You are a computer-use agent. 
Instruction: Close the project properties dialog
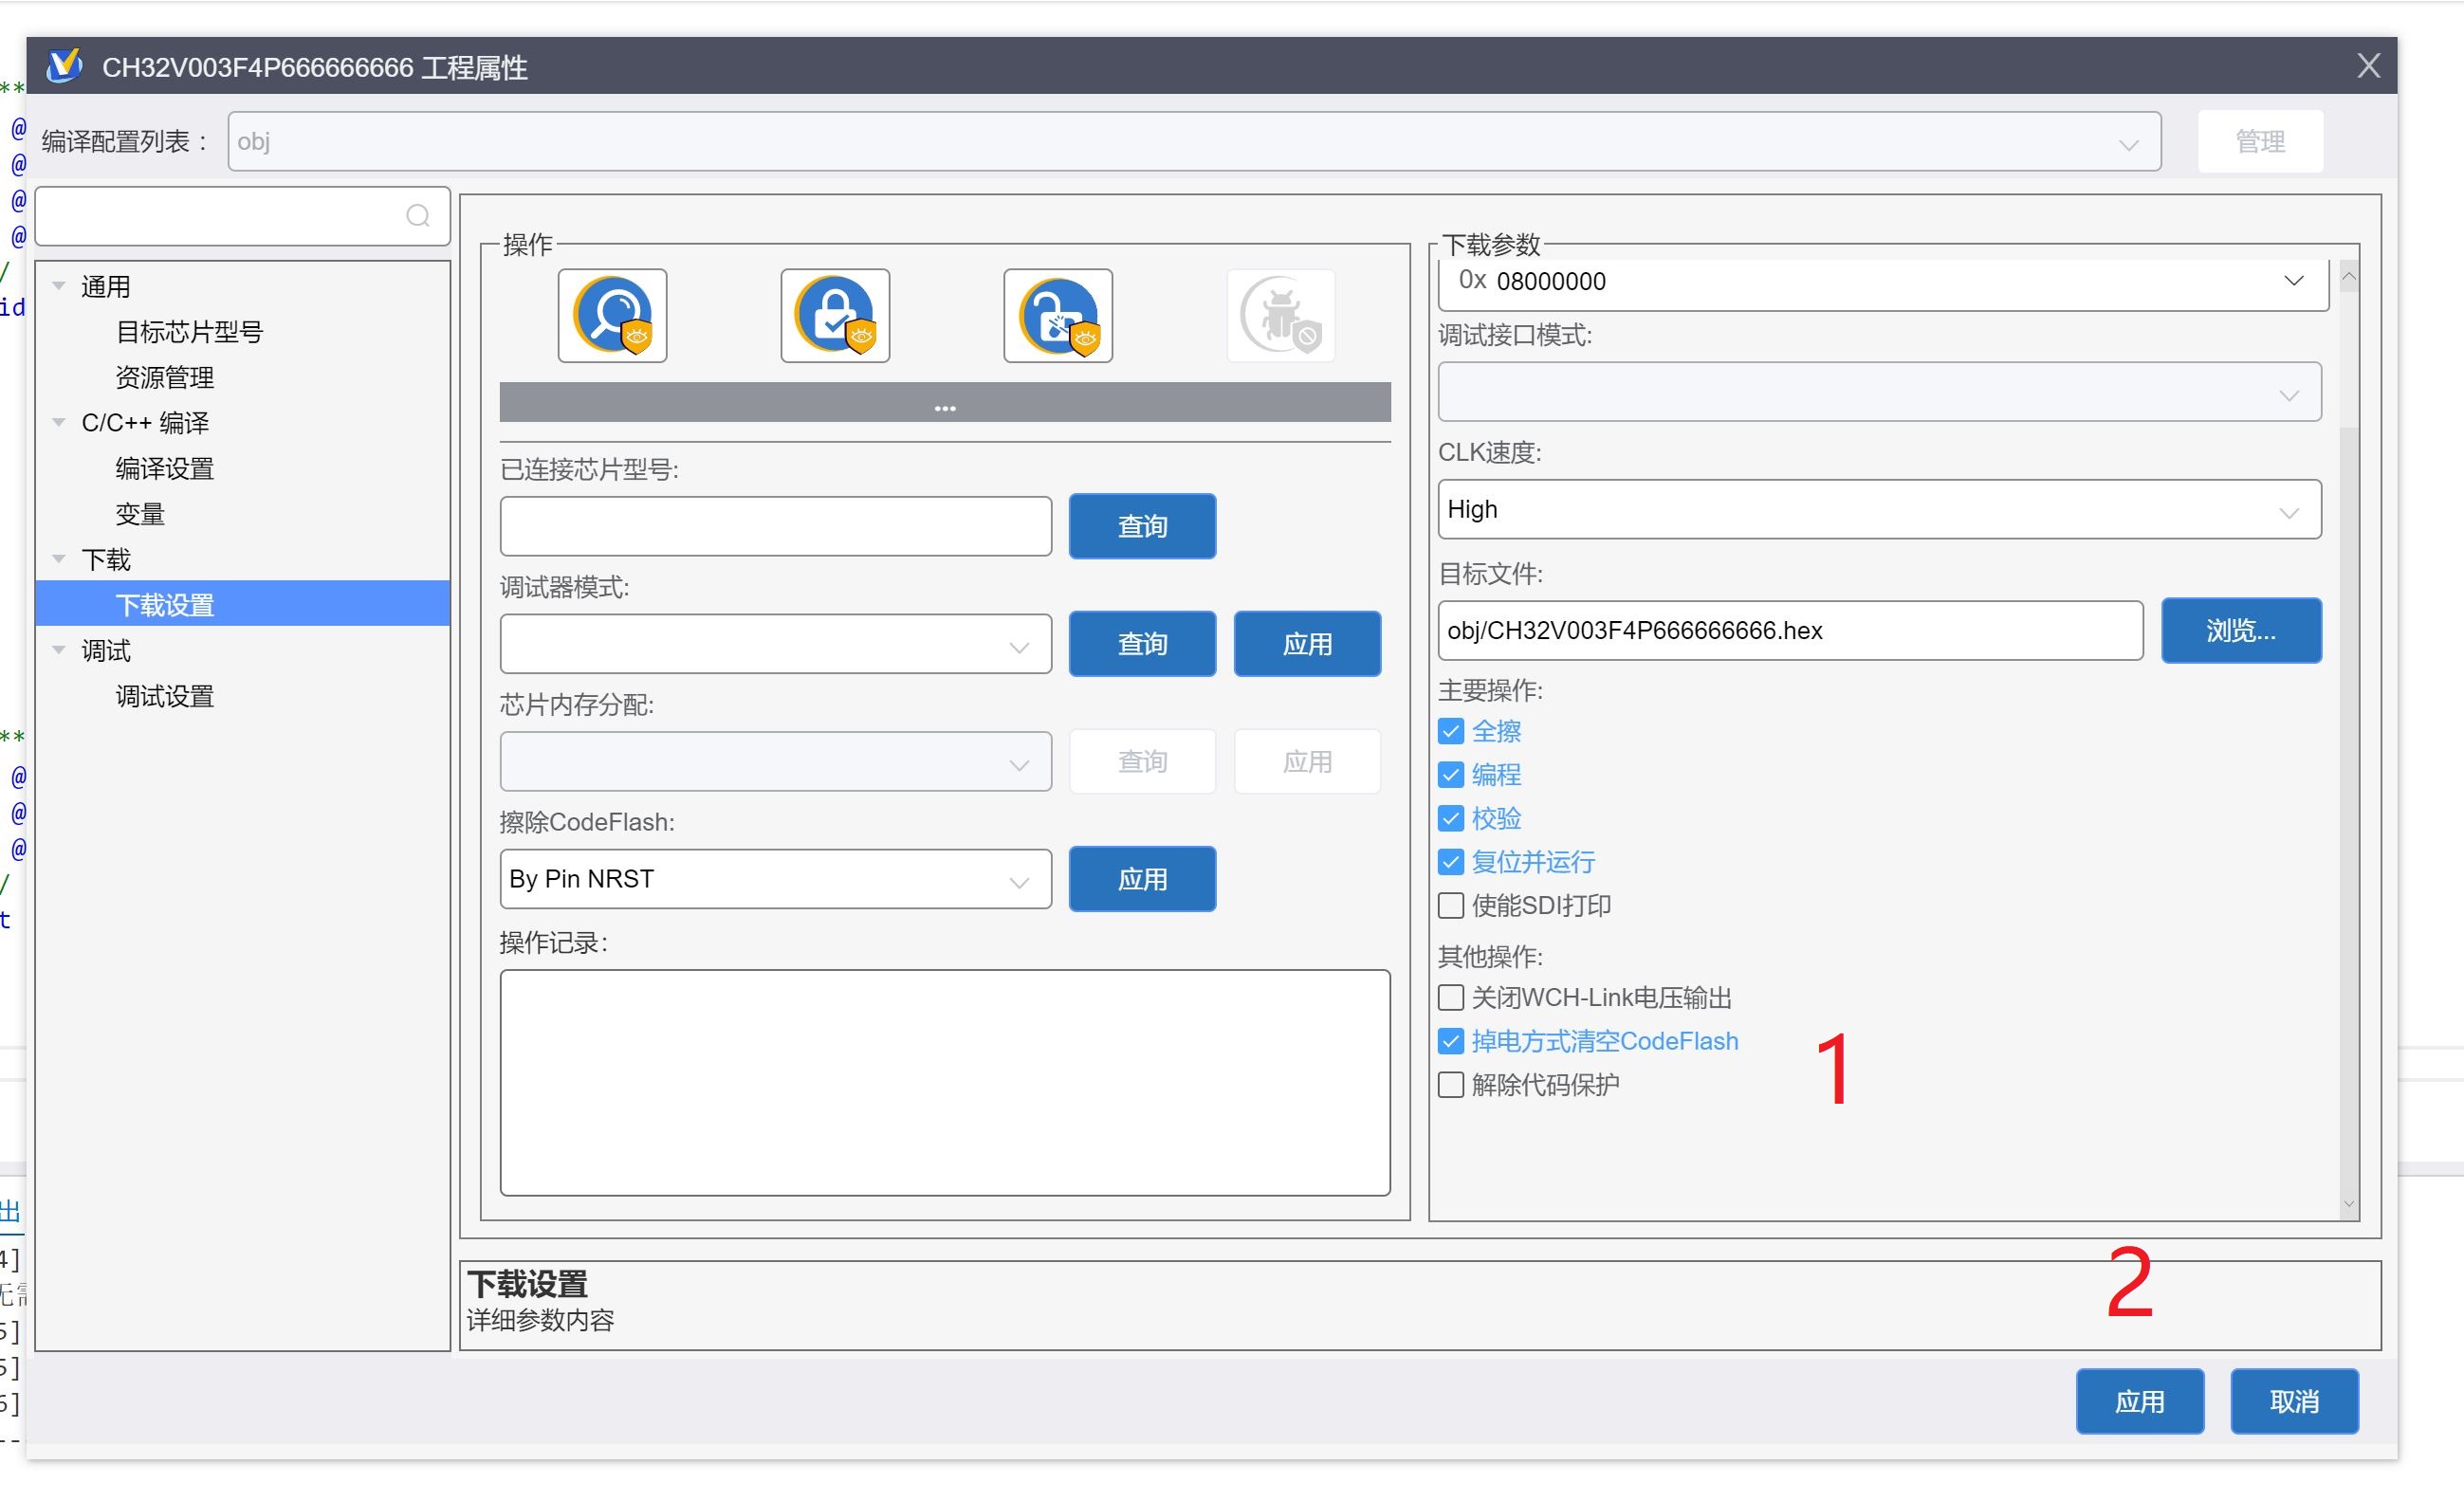[2367, 66]
